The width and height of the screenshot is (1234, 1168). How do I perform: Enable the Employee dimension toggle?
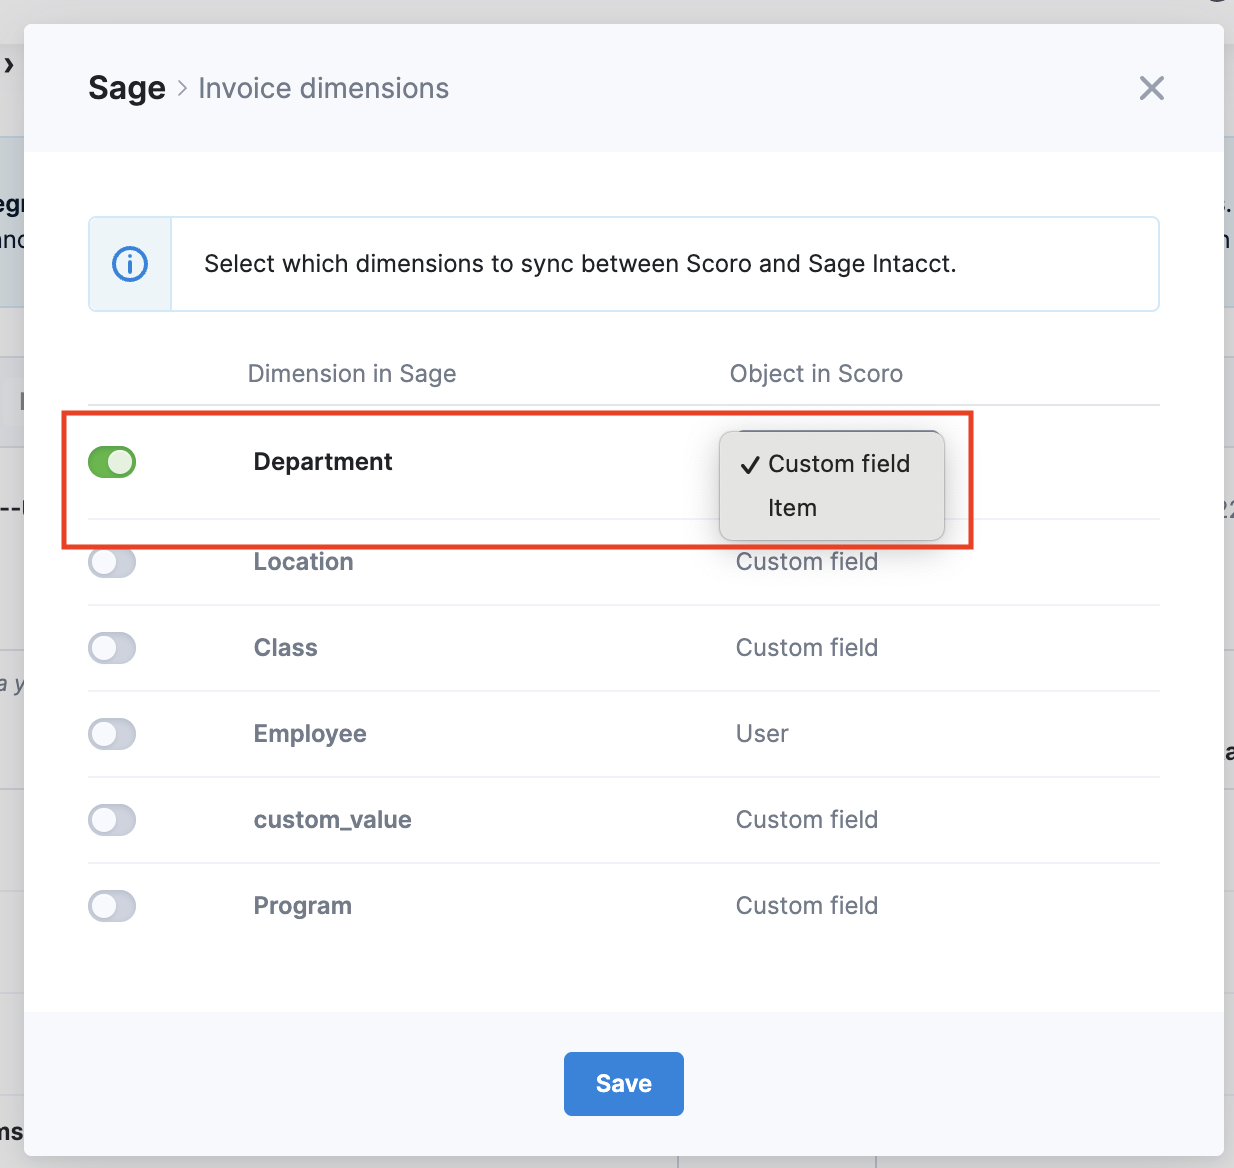pos(112,734)
